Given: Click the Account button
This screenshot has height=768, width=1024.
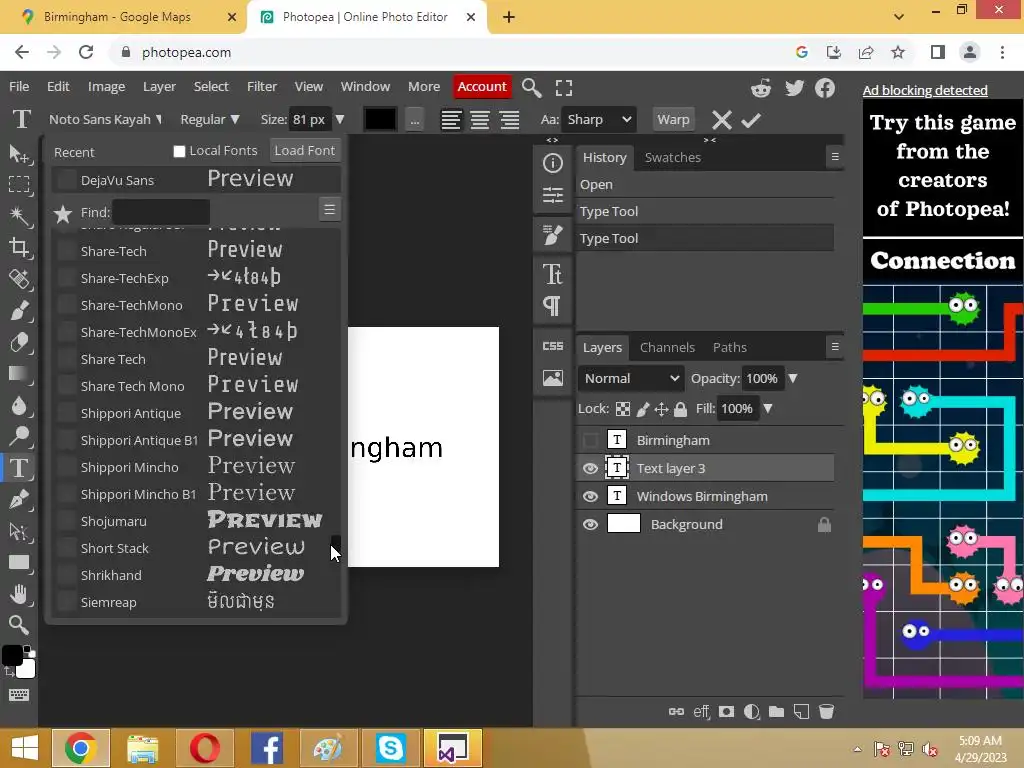Looking at the screenshot, I should coord(482,87).
